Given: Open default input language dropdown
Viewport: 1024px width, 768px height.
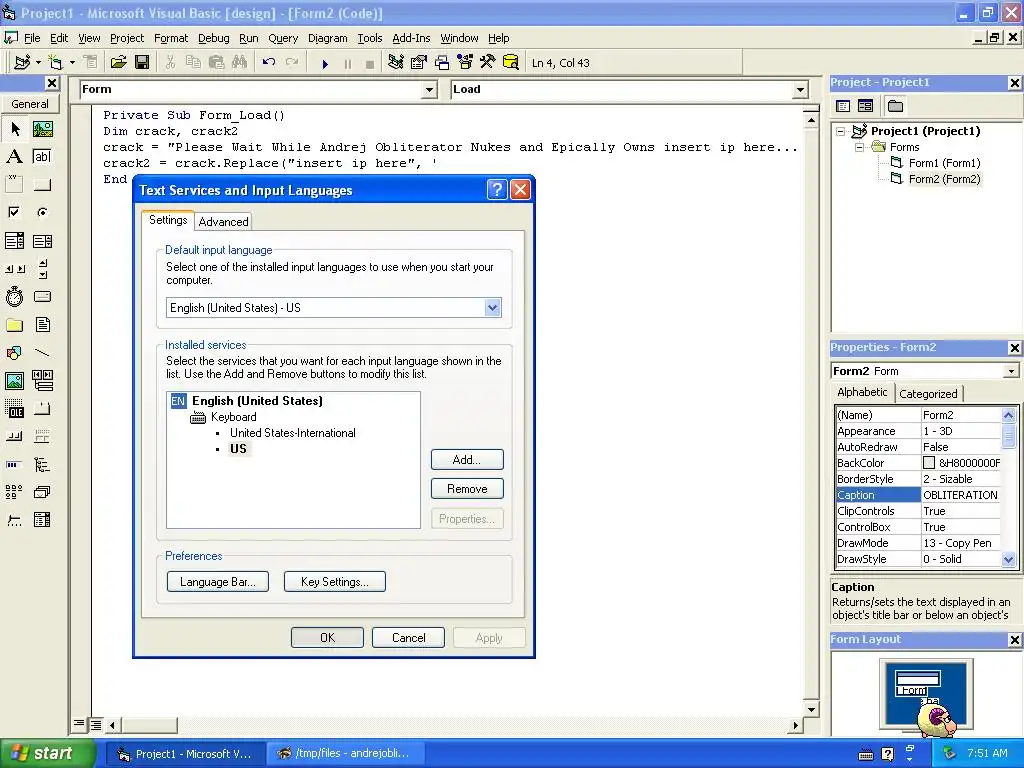Looking at the screenshot, I should (492, 308).
